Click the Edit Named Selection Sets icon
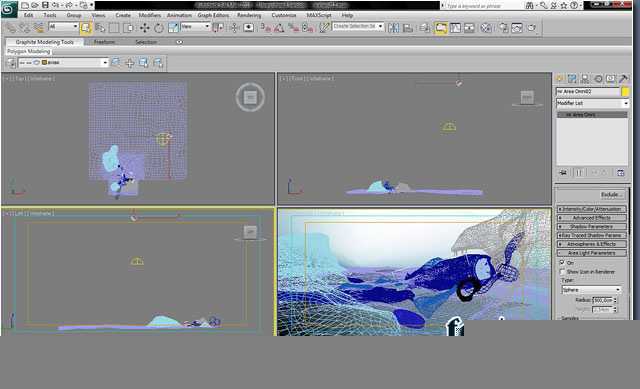640x389 pixels. (324, 28)
